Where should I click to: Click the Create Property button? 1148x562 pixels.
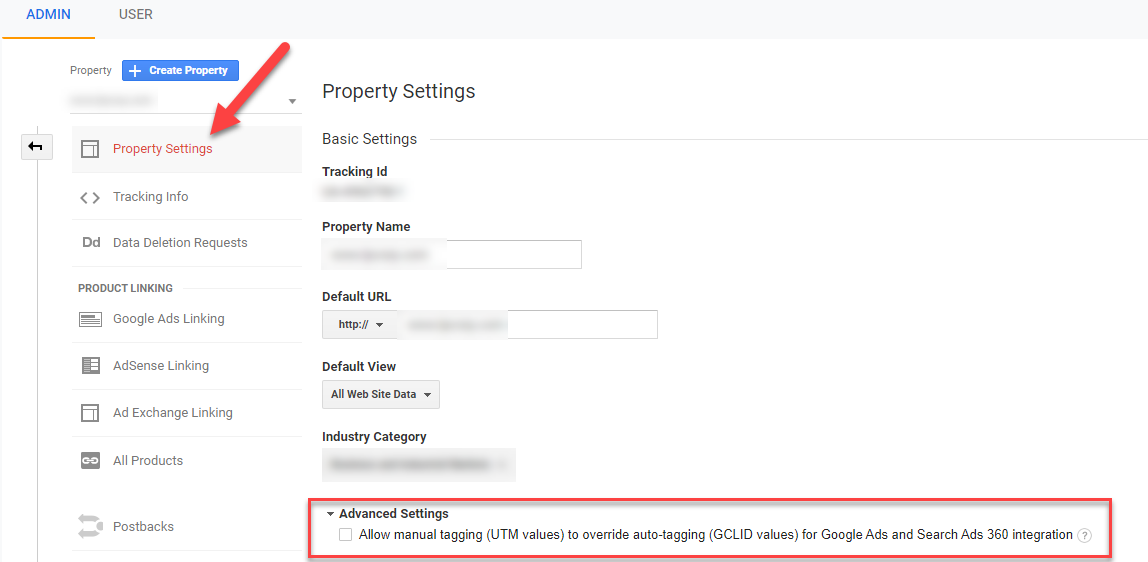[180, 70]
